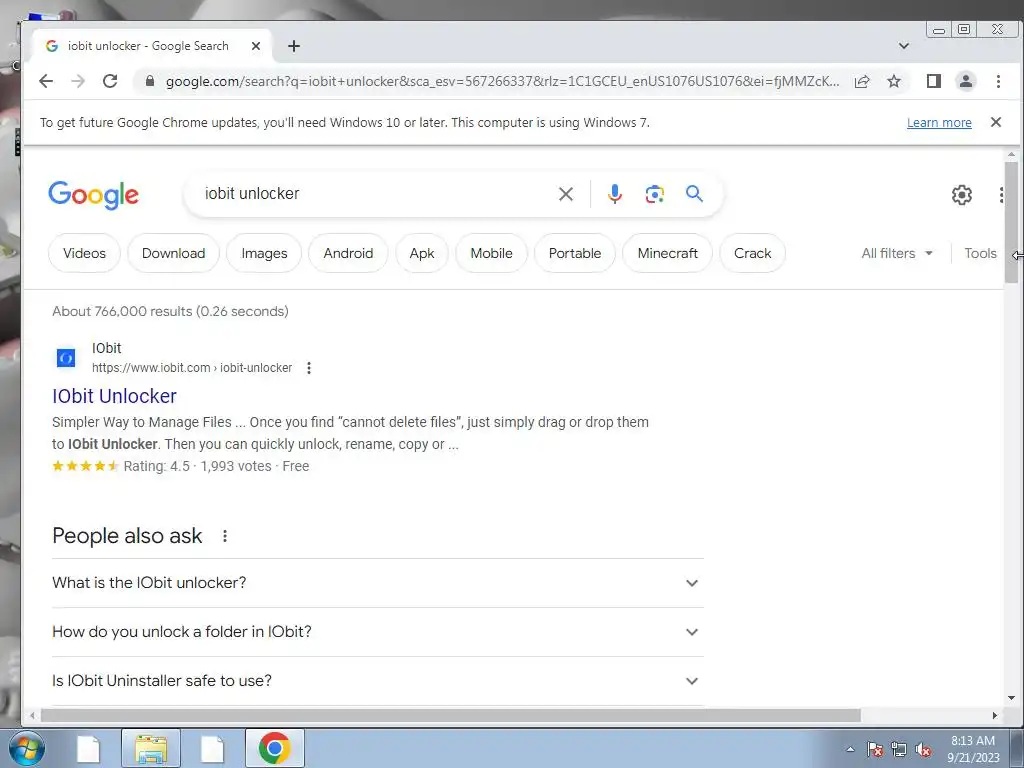Bookmark this tab with the star icon
This screenshot has height=768, width=1024.
coord(894,81)
